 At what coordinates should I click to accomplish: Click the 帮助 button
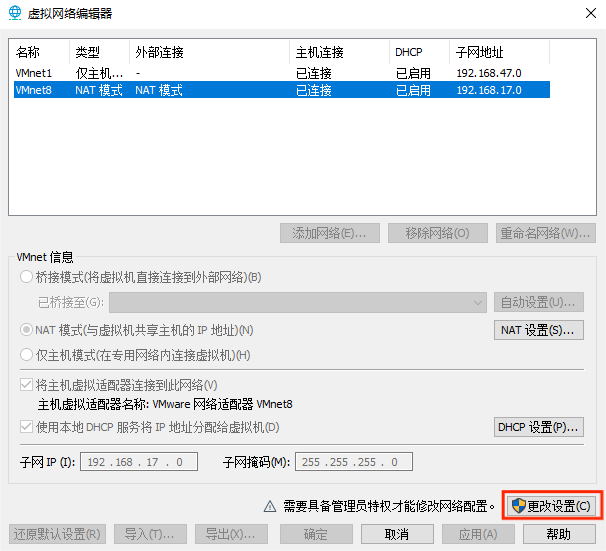[558, 534]
